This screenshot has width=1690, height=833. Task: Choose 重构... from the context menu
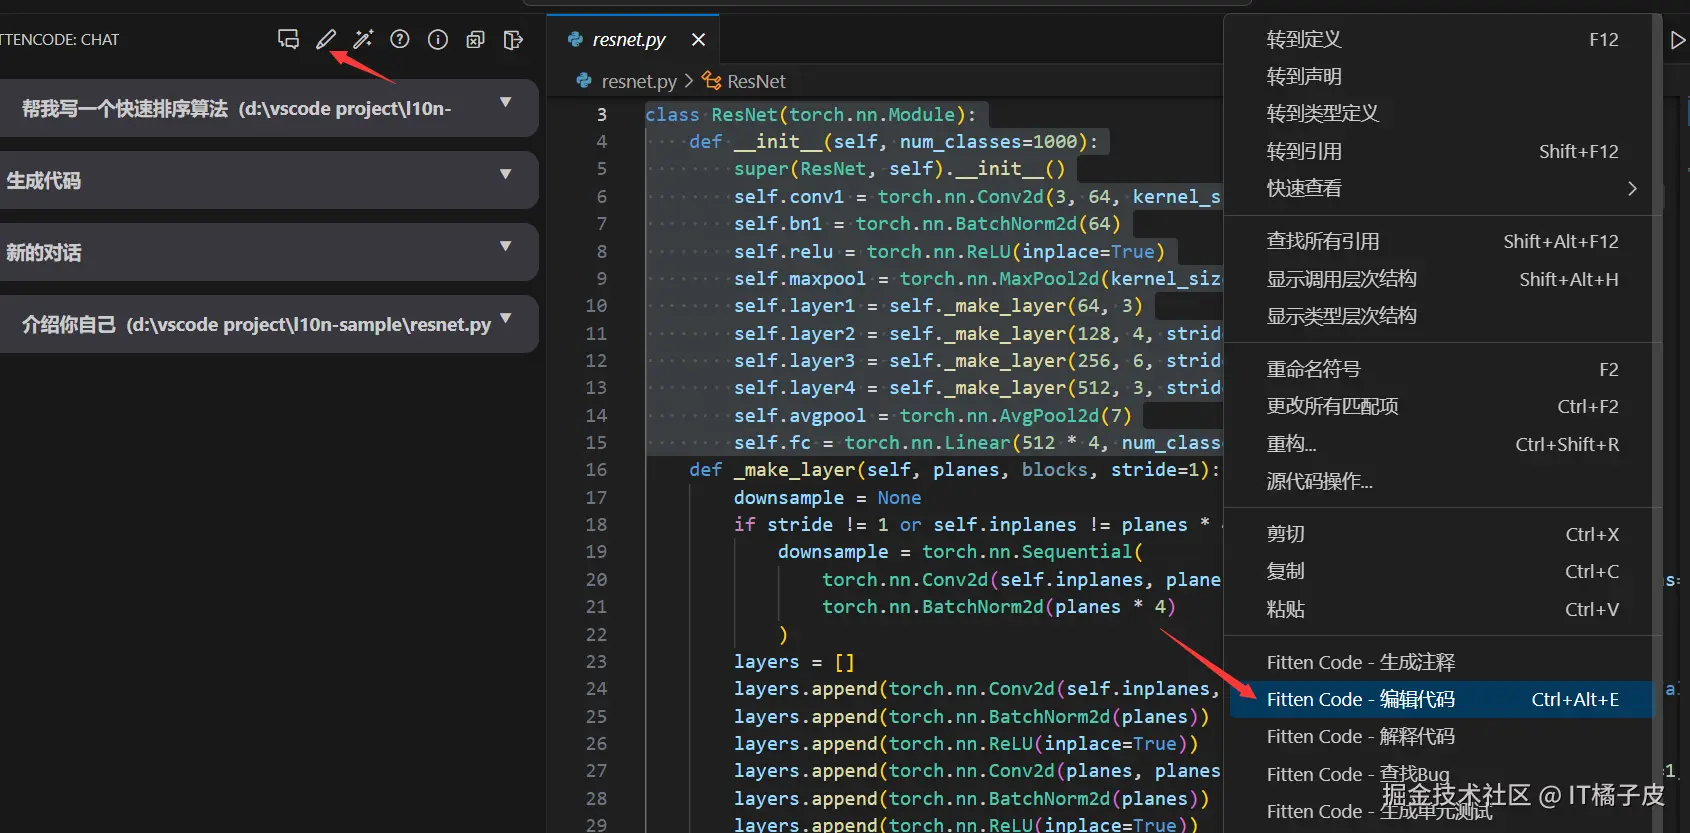coord(1442,444)
